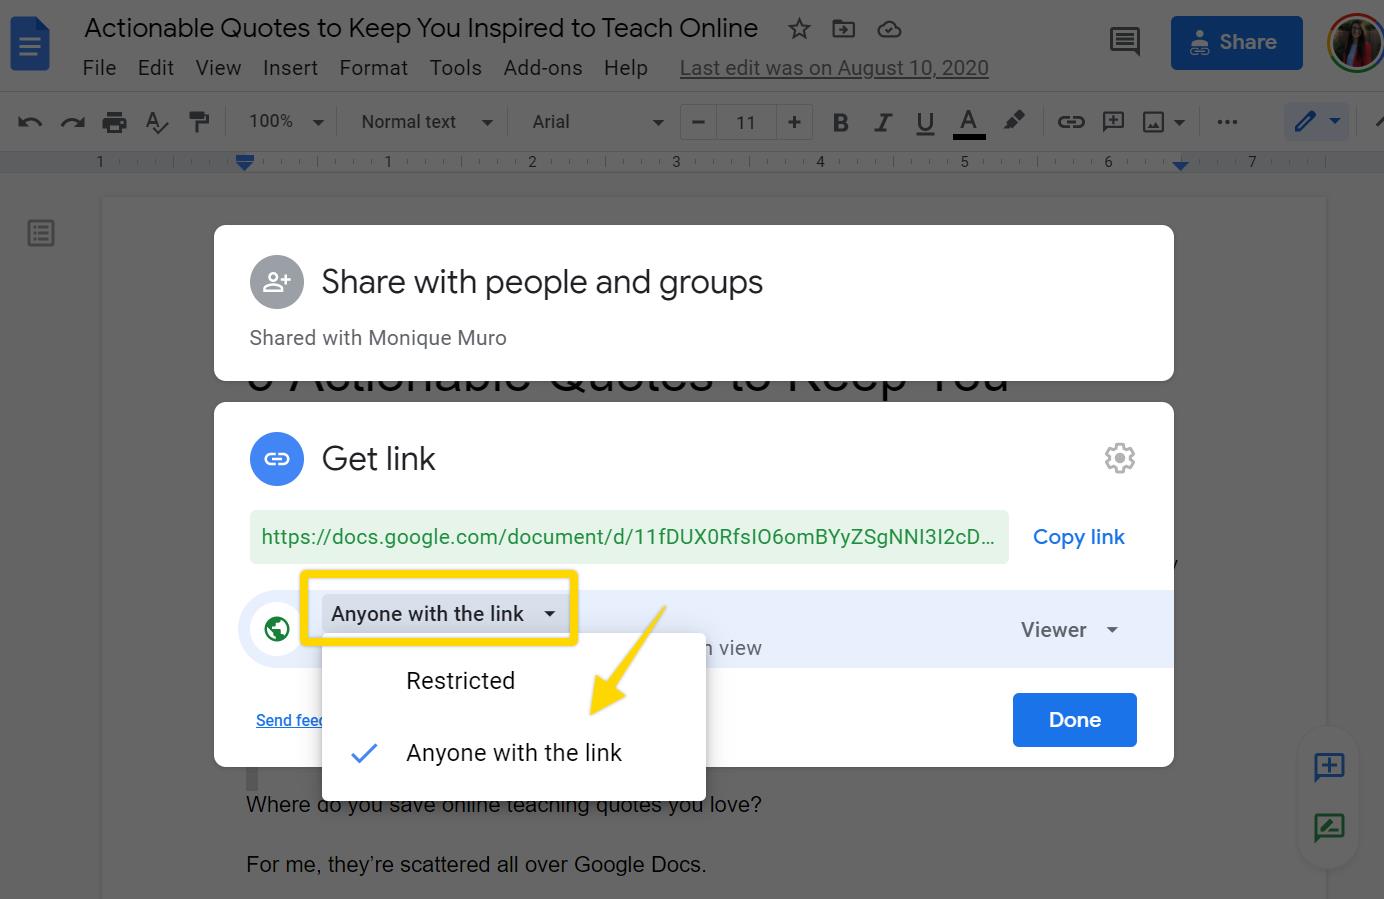Open the Insert menu
Screen dimensions: 1384x899
[x=290, y=68]
